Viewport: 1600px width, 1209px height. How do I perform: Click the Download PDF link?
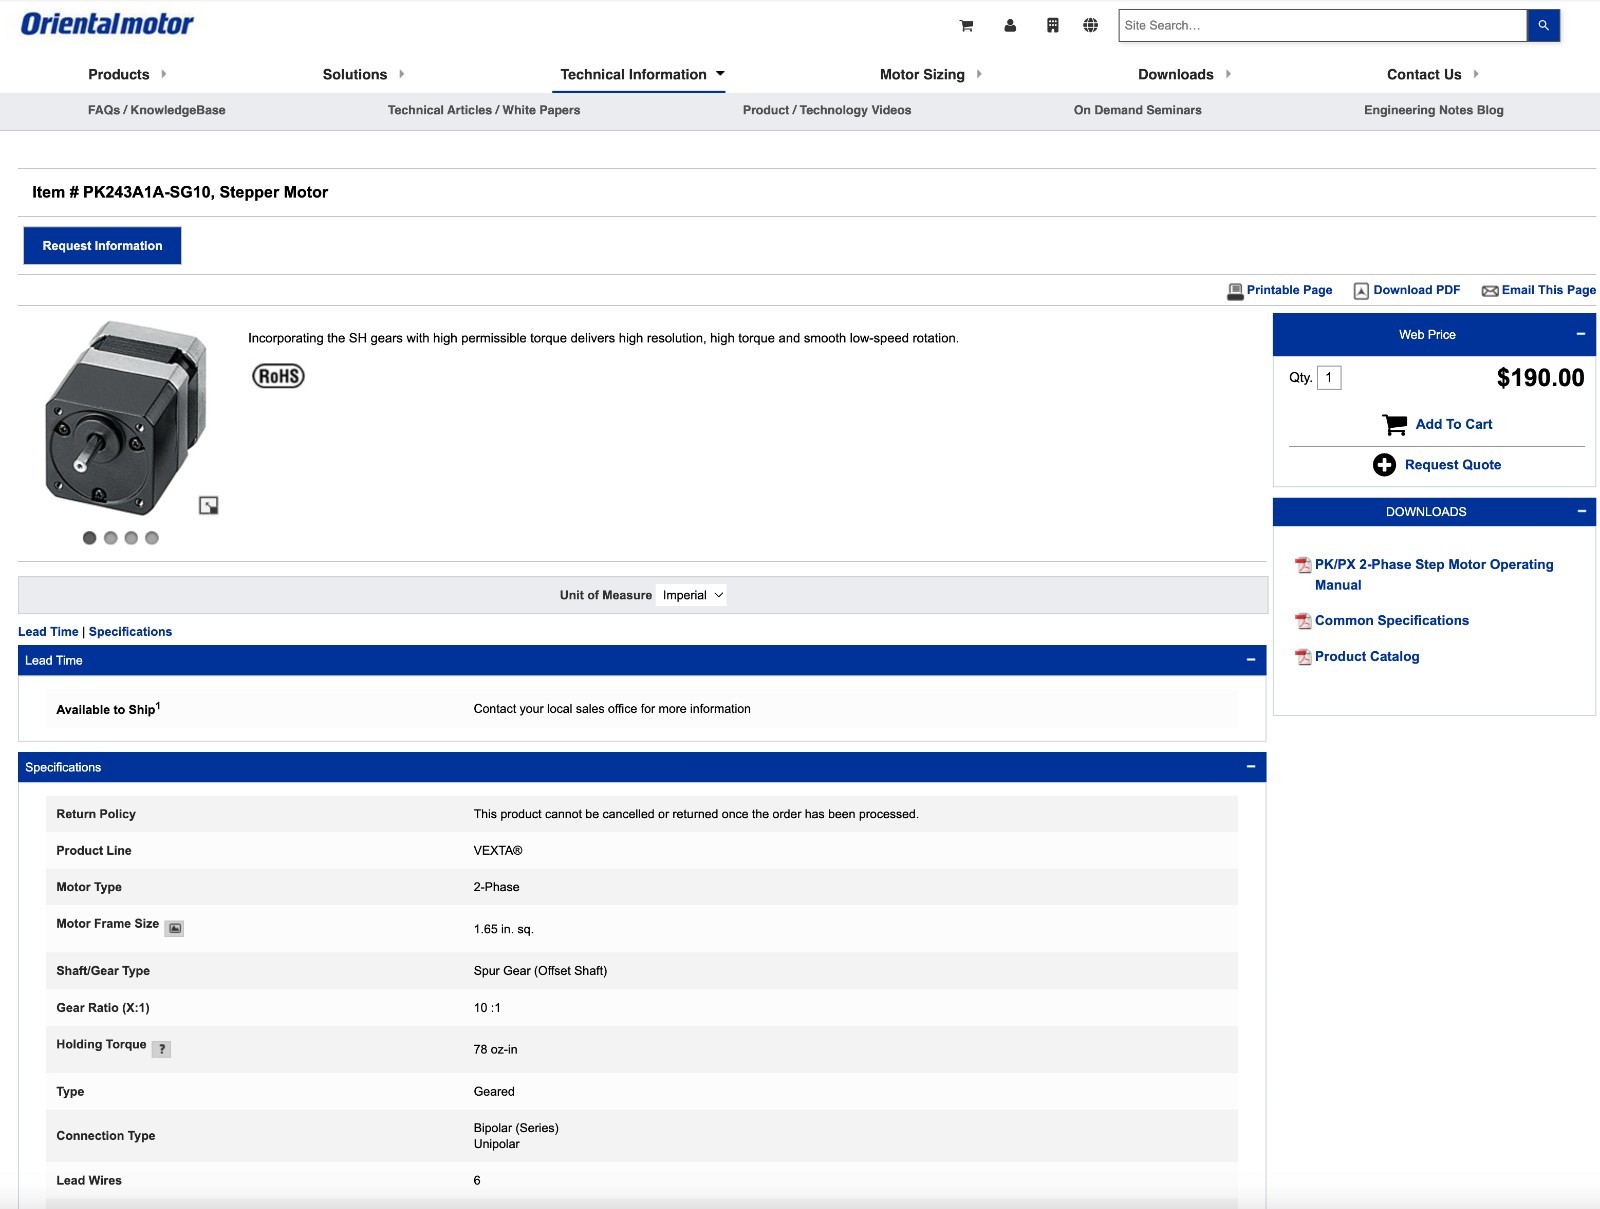1416,290
